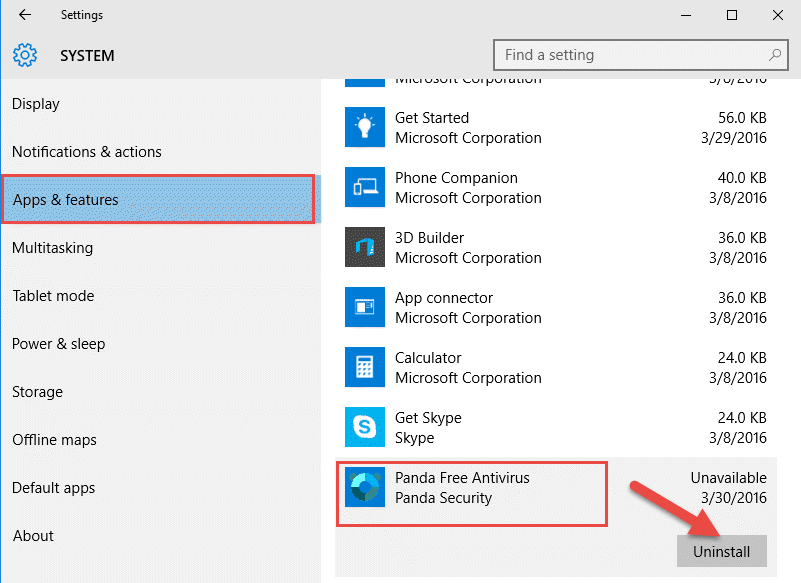The height and width of the screenshot is (583, 801).
Task: Click the back arrow in Settings
Action: (24, 15)
